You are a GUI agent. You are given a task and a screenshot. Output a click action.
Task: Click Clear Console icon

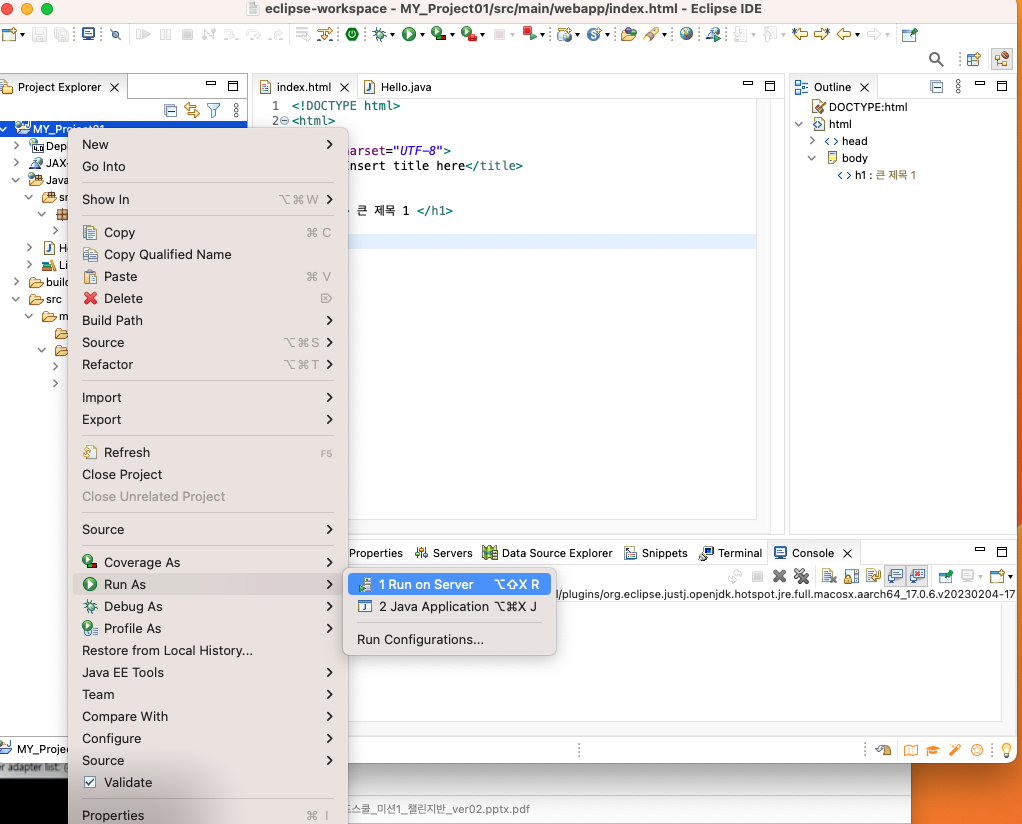(x=828, y=576)
